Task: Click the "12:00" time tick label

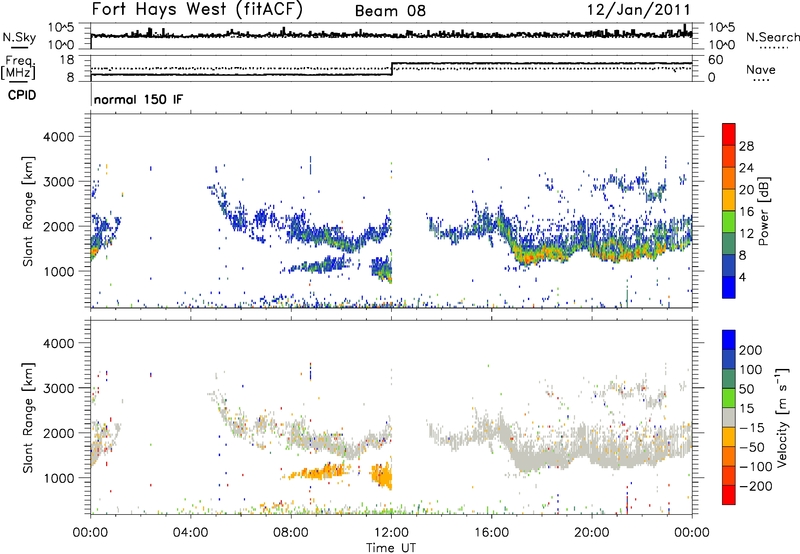Action: tap(391, 533)
